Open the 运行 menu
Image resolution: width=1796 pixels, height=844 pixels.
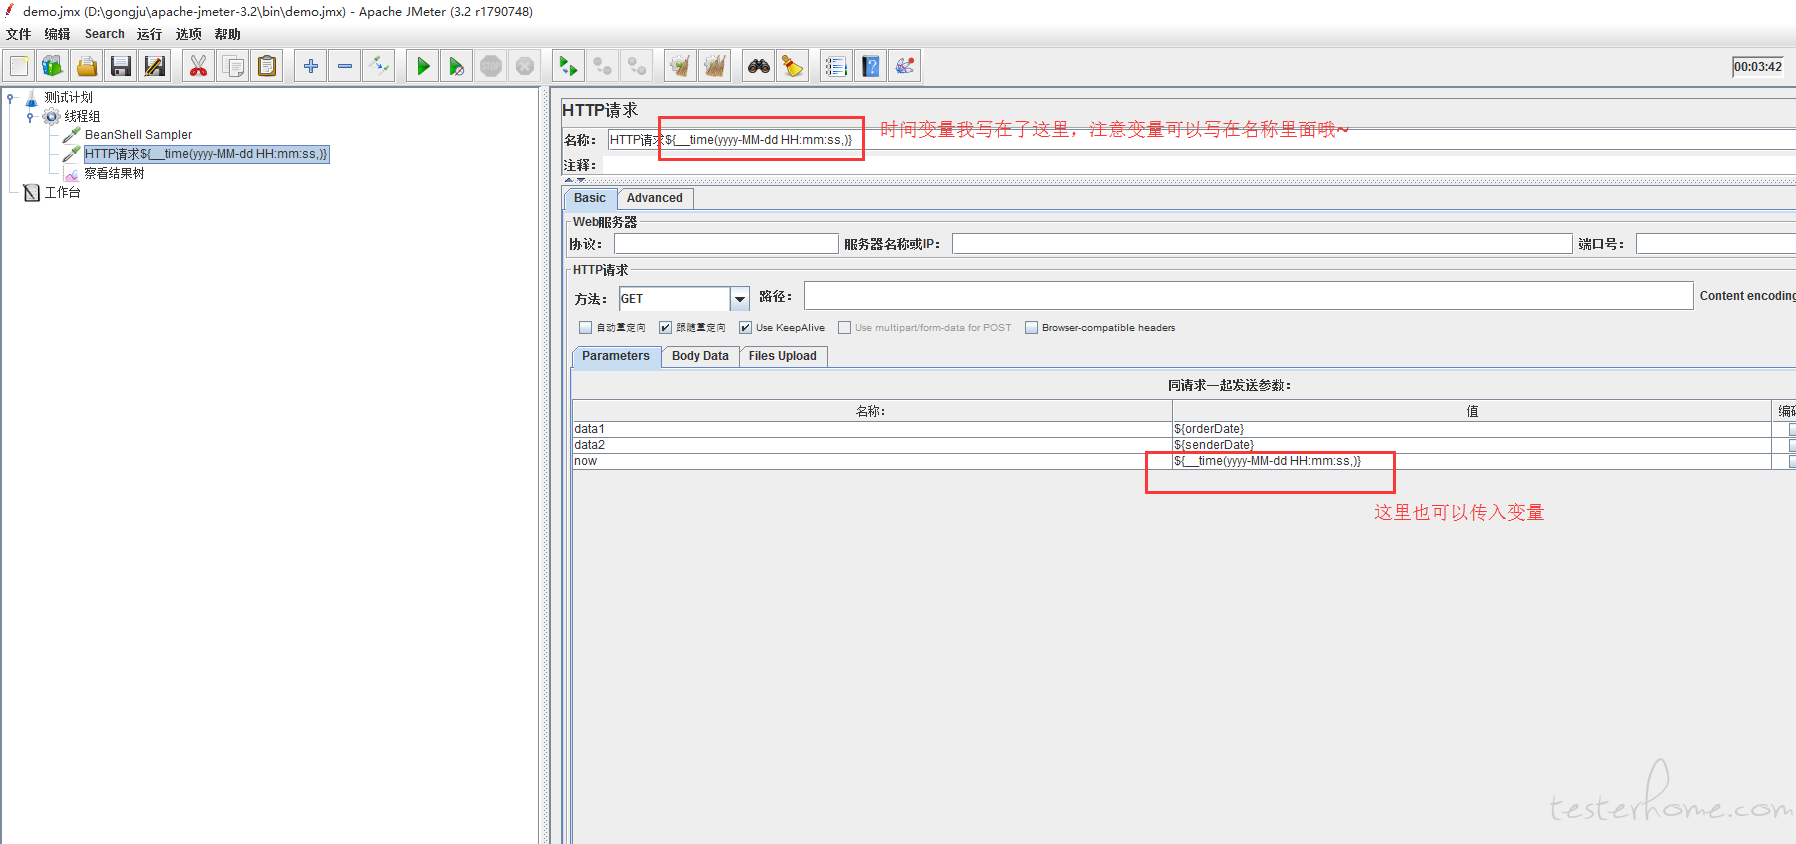click(149, 34)
